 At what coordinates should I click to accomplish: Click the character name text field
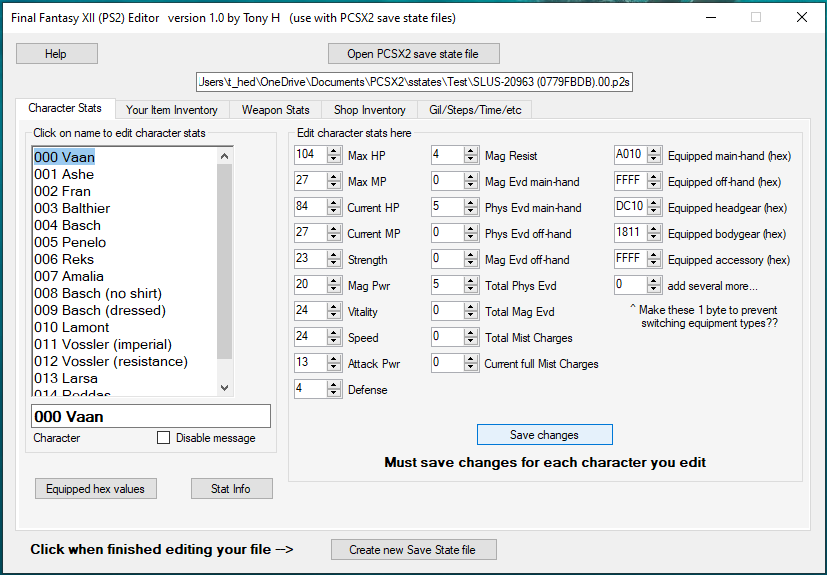coord(150,416)
